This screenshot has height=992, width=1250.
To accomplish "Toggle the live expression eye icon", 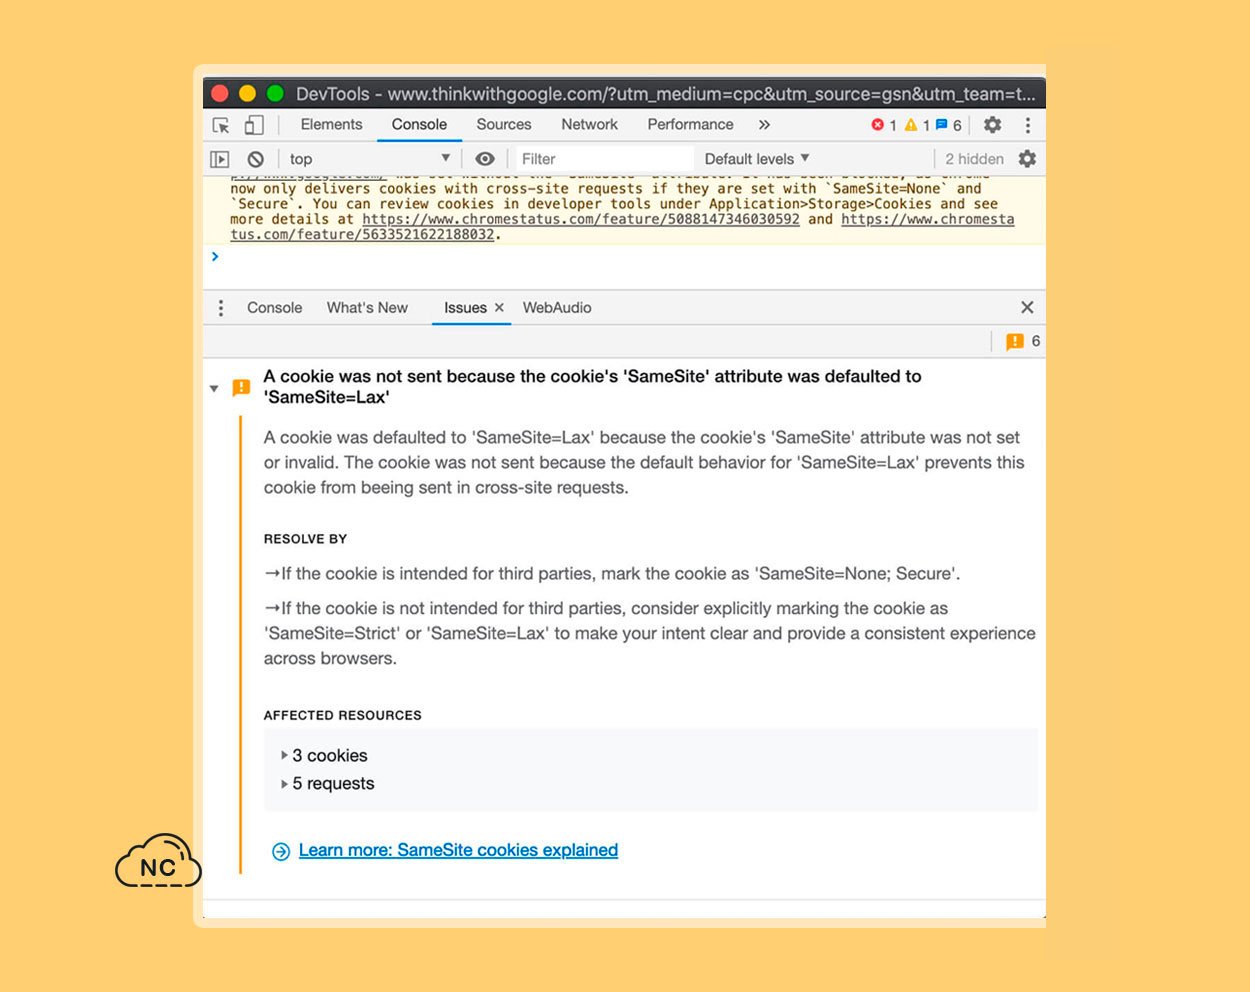I will (x=485, y=159).
